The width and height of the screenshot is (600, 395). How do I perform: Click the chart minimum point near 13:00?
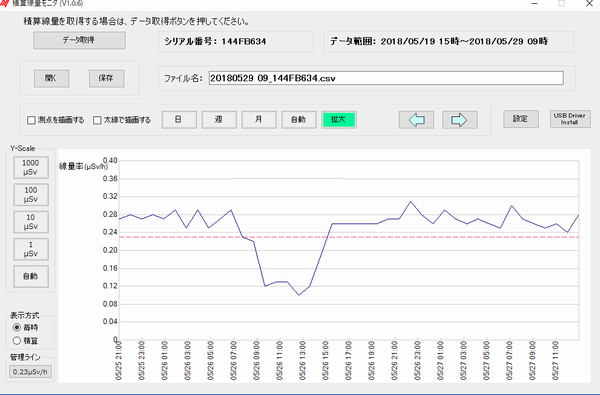coord(299,295)
